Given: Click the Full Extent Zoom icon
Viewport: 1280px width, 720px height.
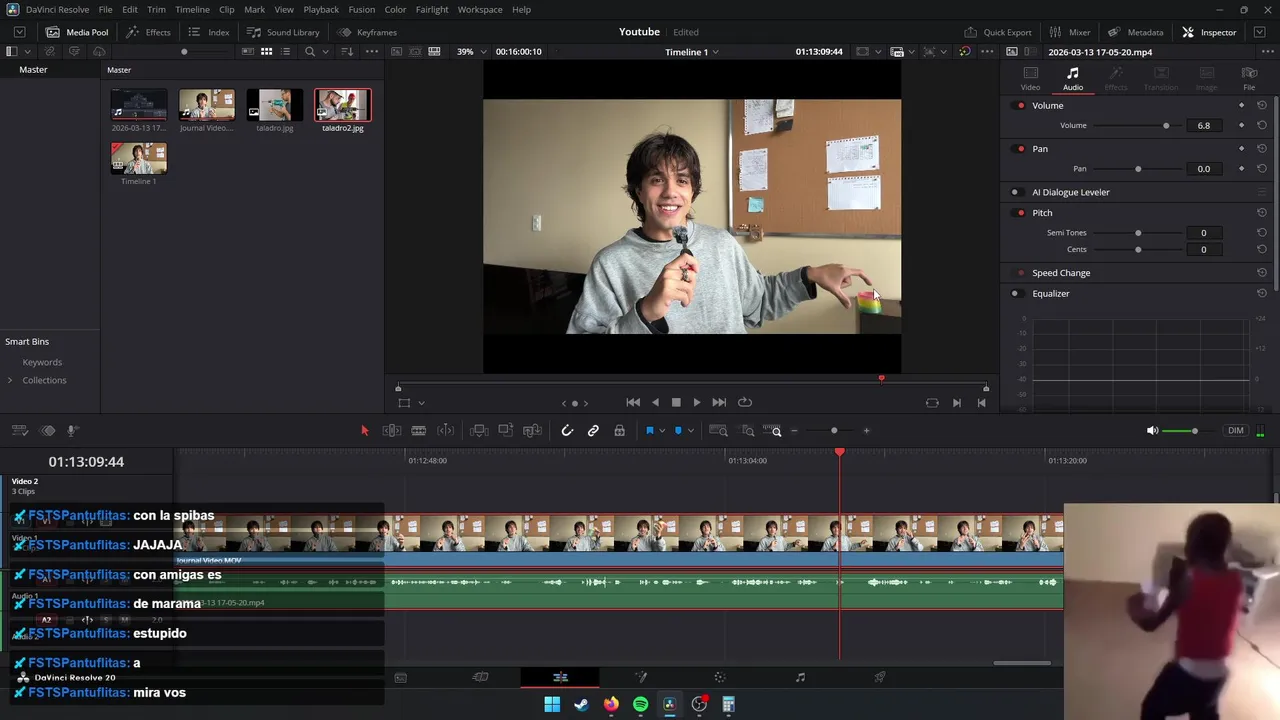Looking at the screenshot, I should pyautogui.click(x=718, y=431).
